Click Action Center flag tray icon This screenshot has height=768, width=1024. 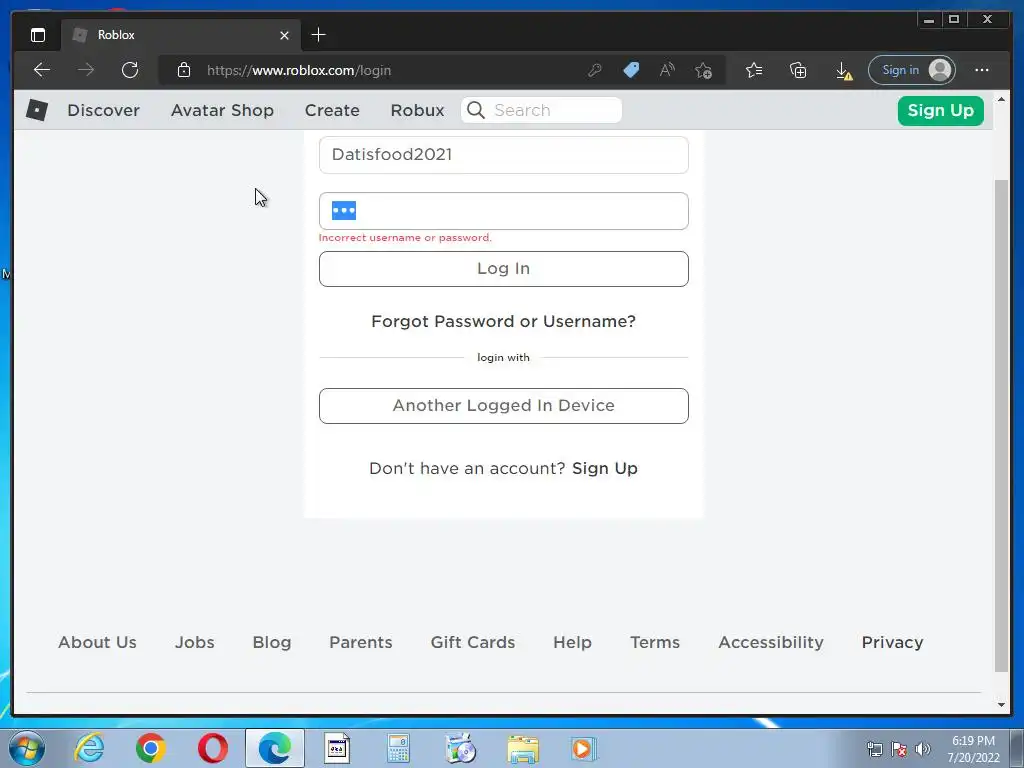pyautogui.click(x=899, y=749)
